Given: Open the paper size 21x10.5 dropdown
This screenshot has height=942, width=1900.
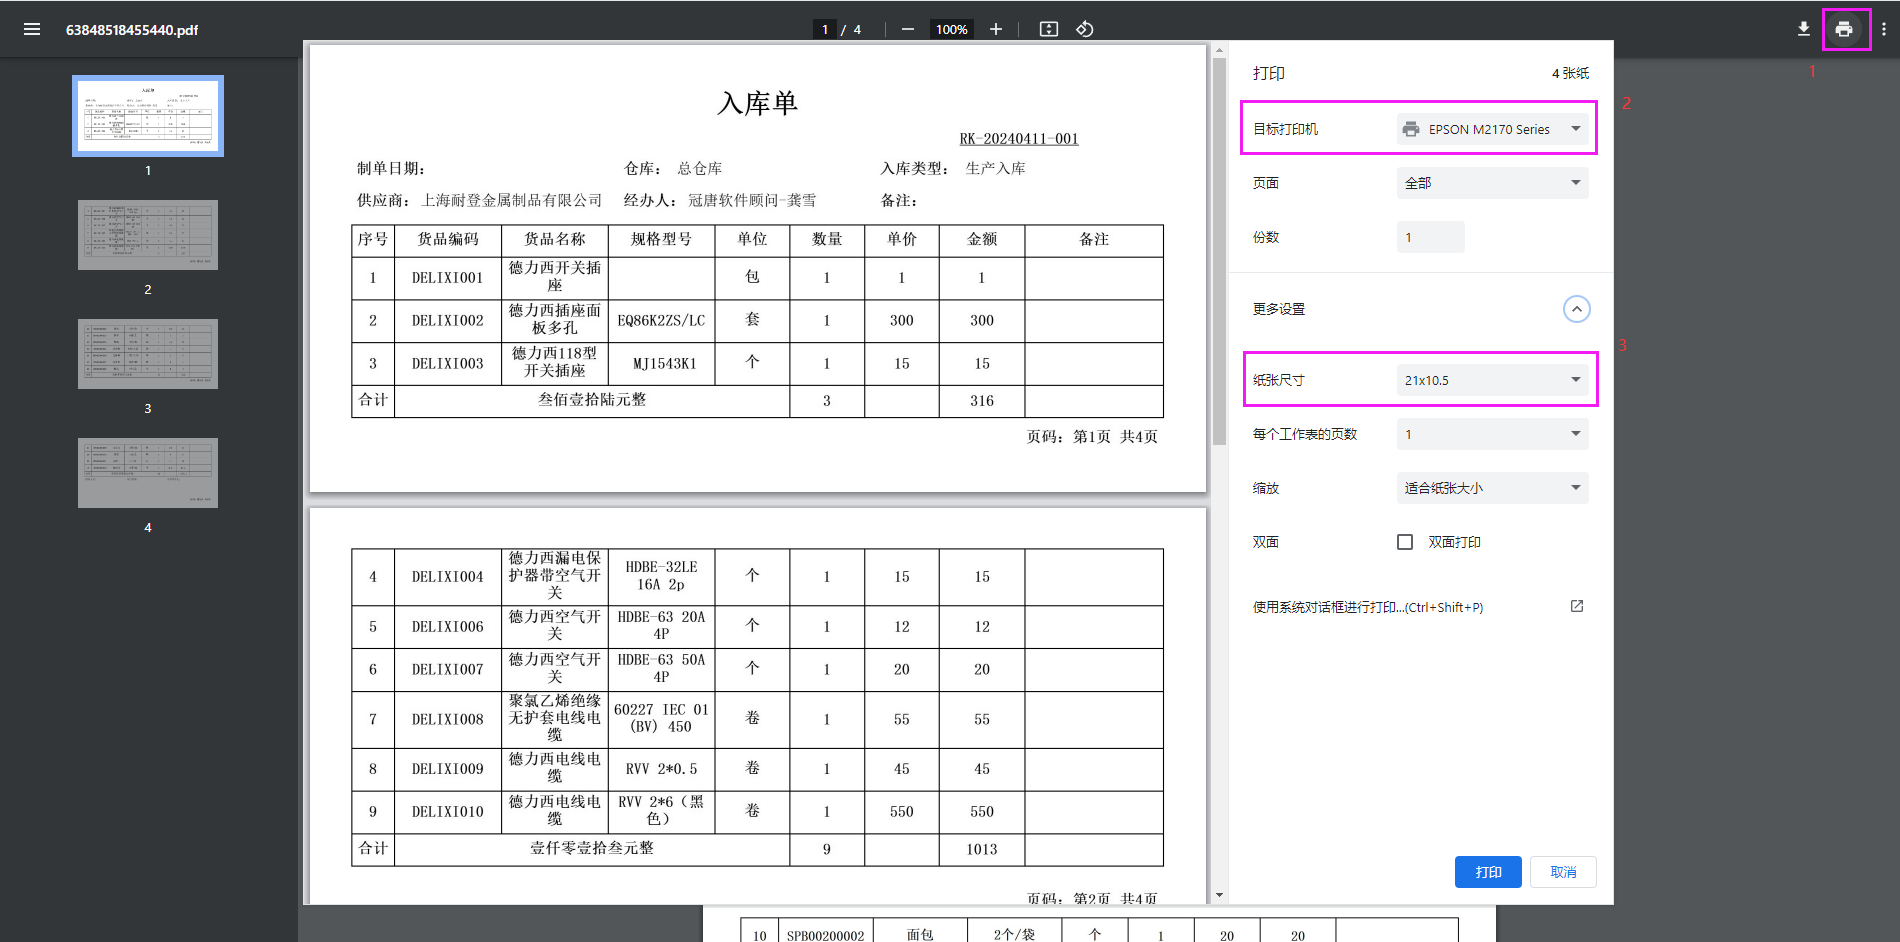Looking at the screenshot, I should tap(1492, 380).
